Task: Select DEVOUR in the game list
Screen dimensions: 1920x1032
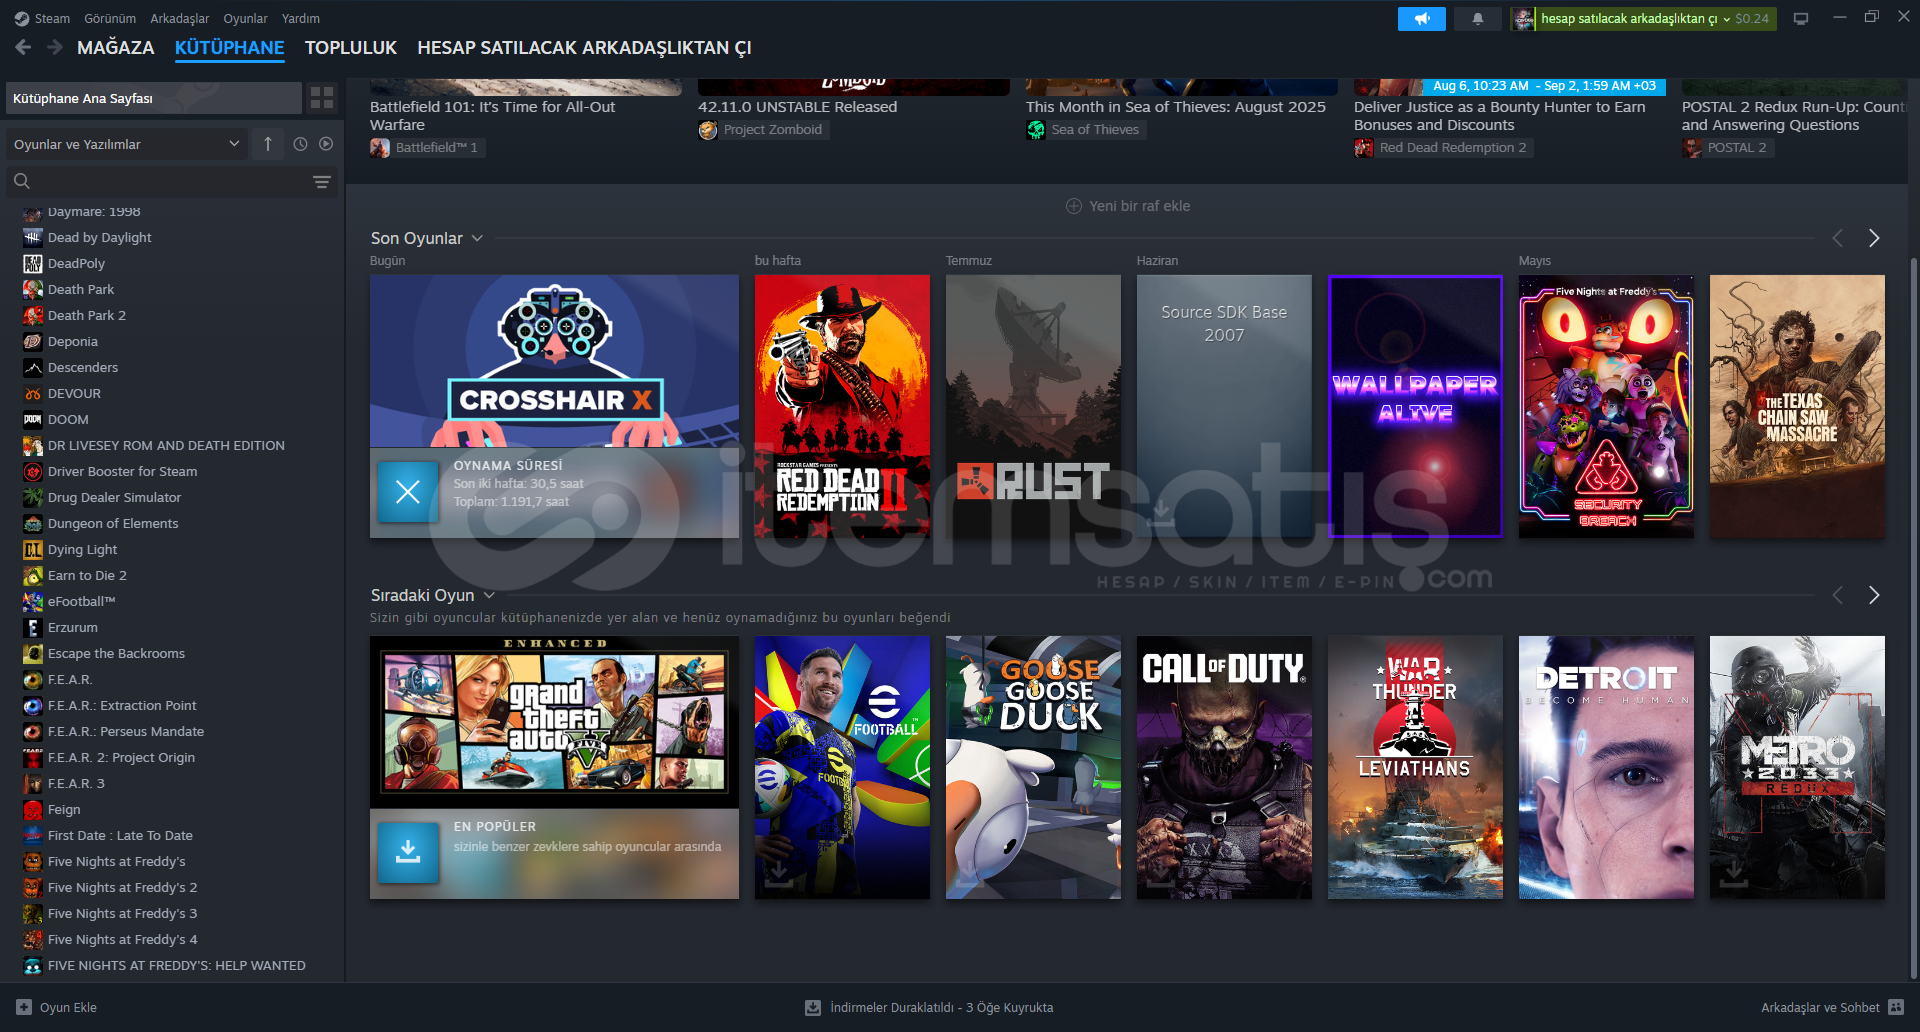Action: click(x=74, y=394)
